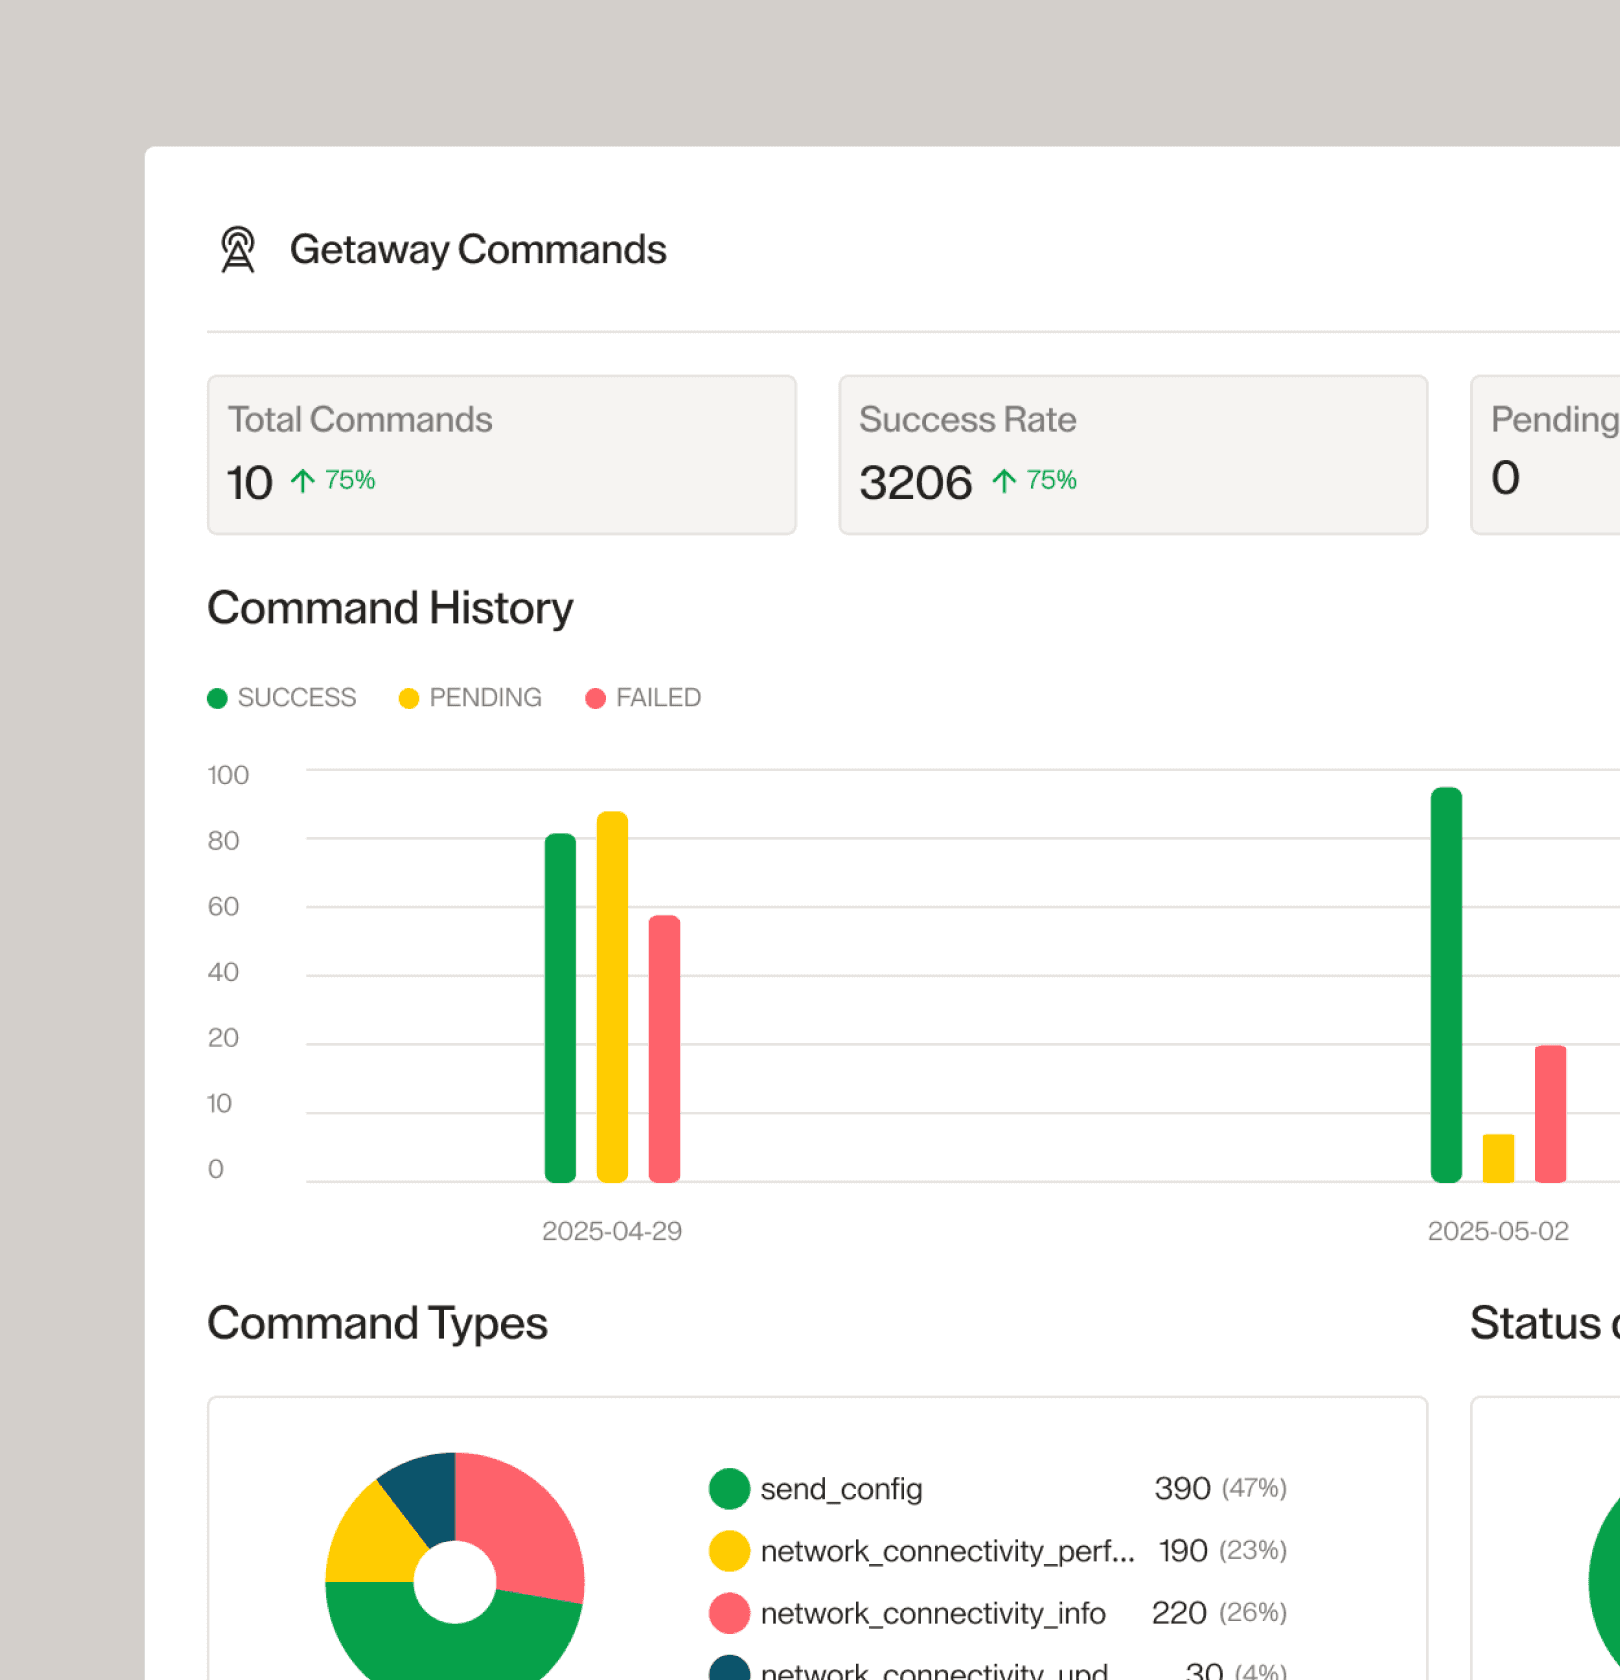Select the yellow pending bar for 2025-04-29
The image size is (1620, 1680).
pyautogui.click(x=612, y=997)
